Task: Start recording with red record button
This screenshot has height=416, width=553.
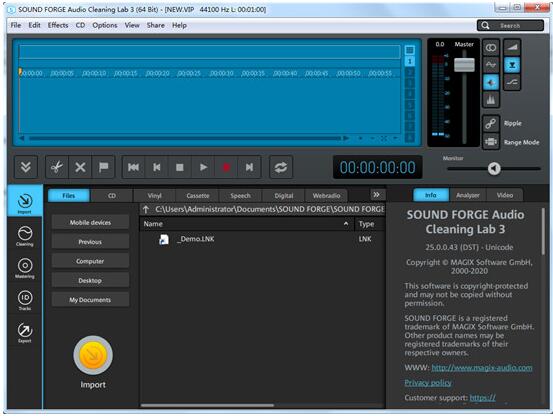Action: click(x=226, y=167)
